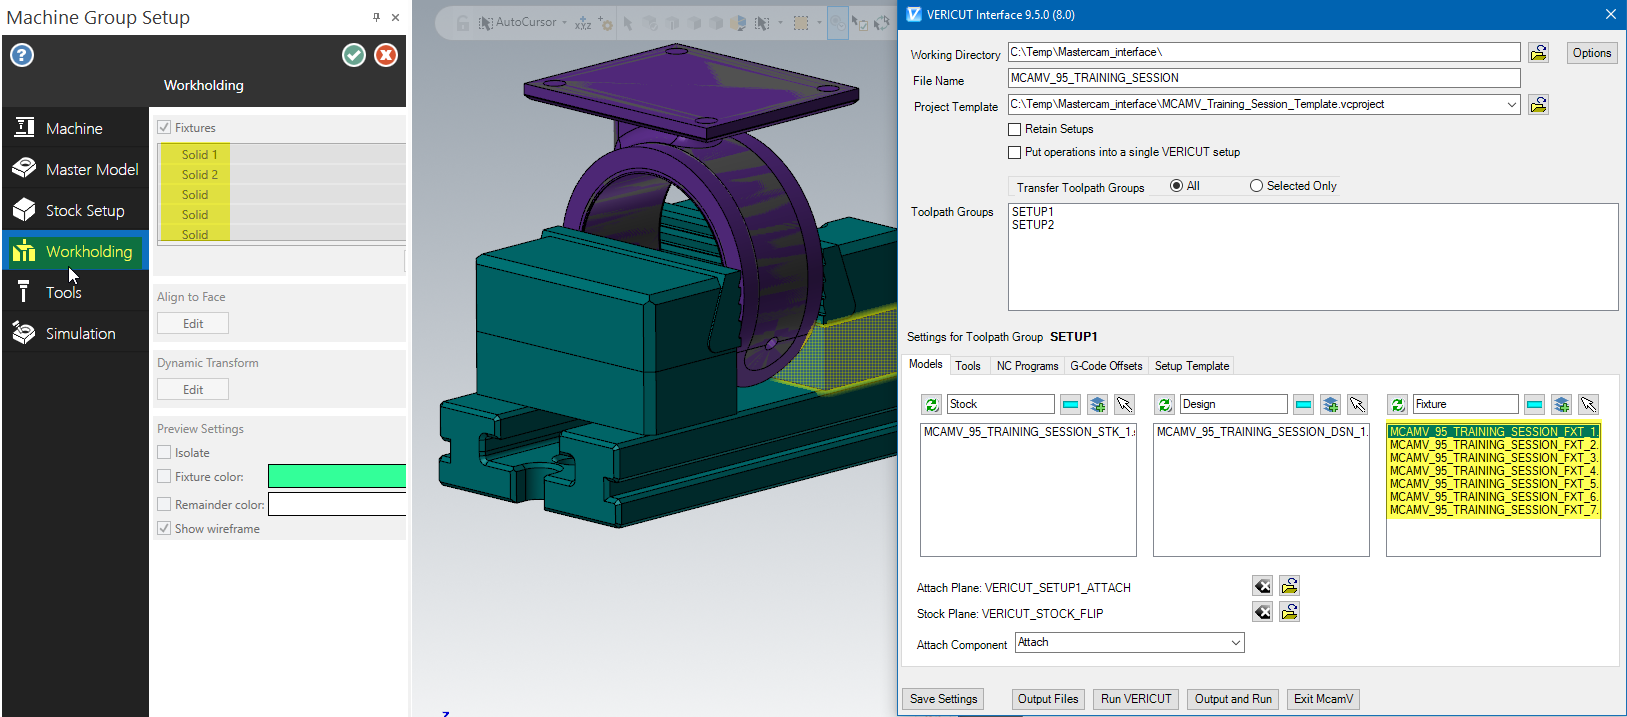This screenshot has height=717, width=1627.
Task: Click the Output Files button
Action: (1048, 699)
